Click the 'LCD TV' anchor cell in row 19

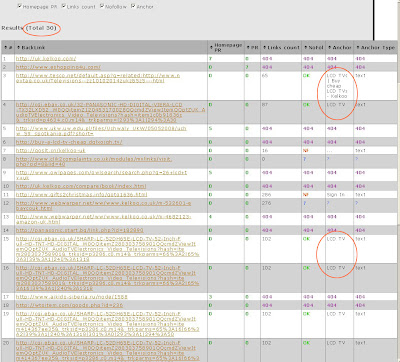click(336, 314)
